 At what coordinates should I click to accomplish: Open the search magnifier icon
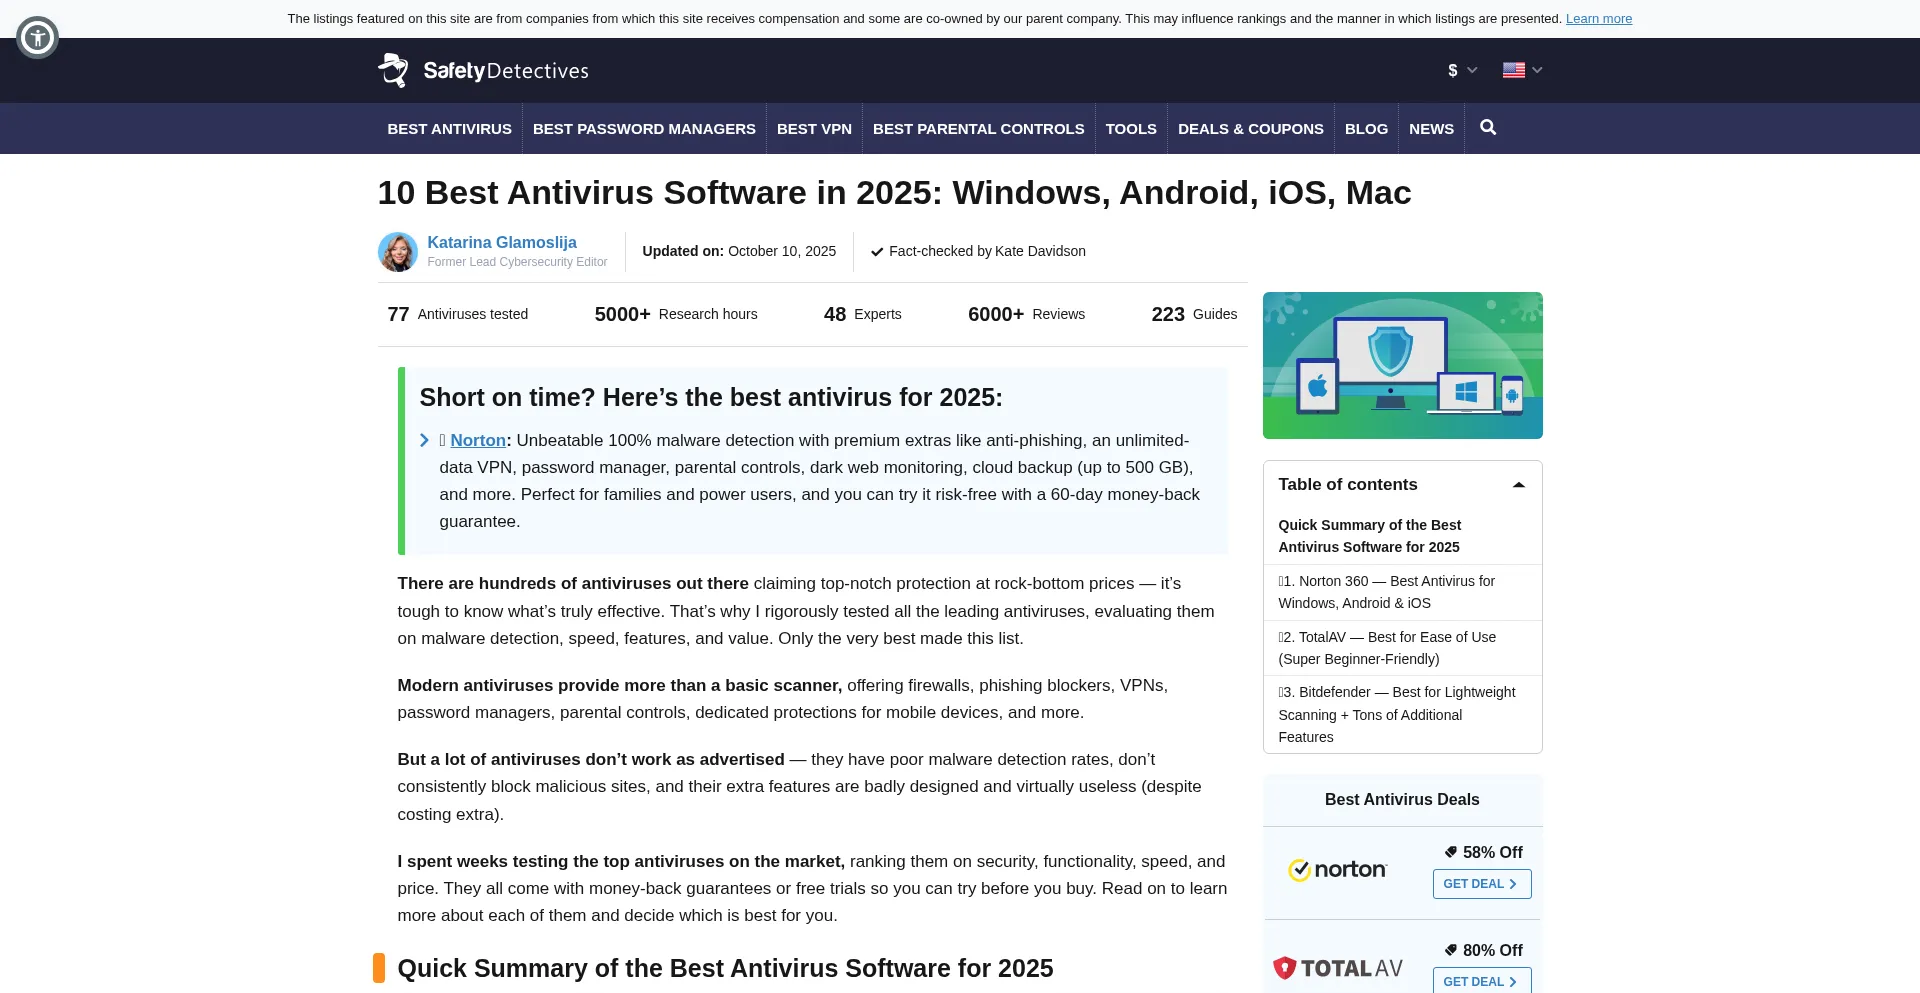point(1488,128)
